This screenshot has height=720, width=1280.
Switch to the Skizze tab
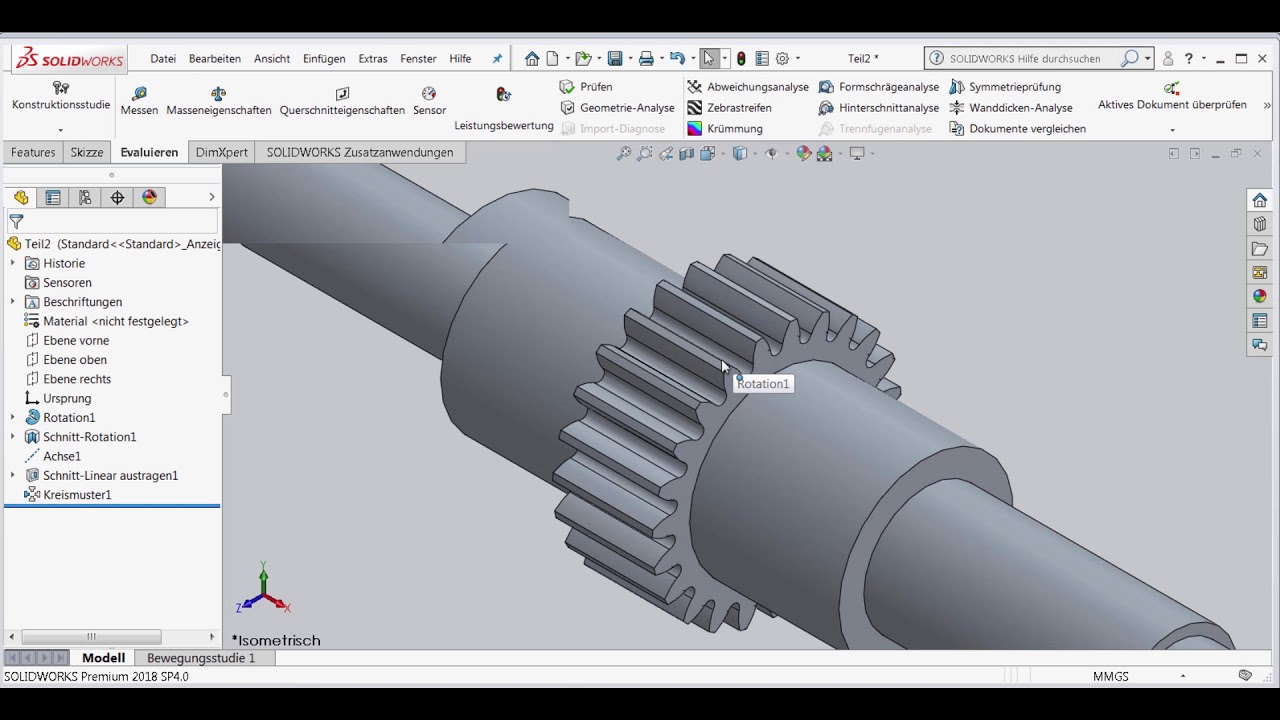pyautogui.click(x=87, y=153)
